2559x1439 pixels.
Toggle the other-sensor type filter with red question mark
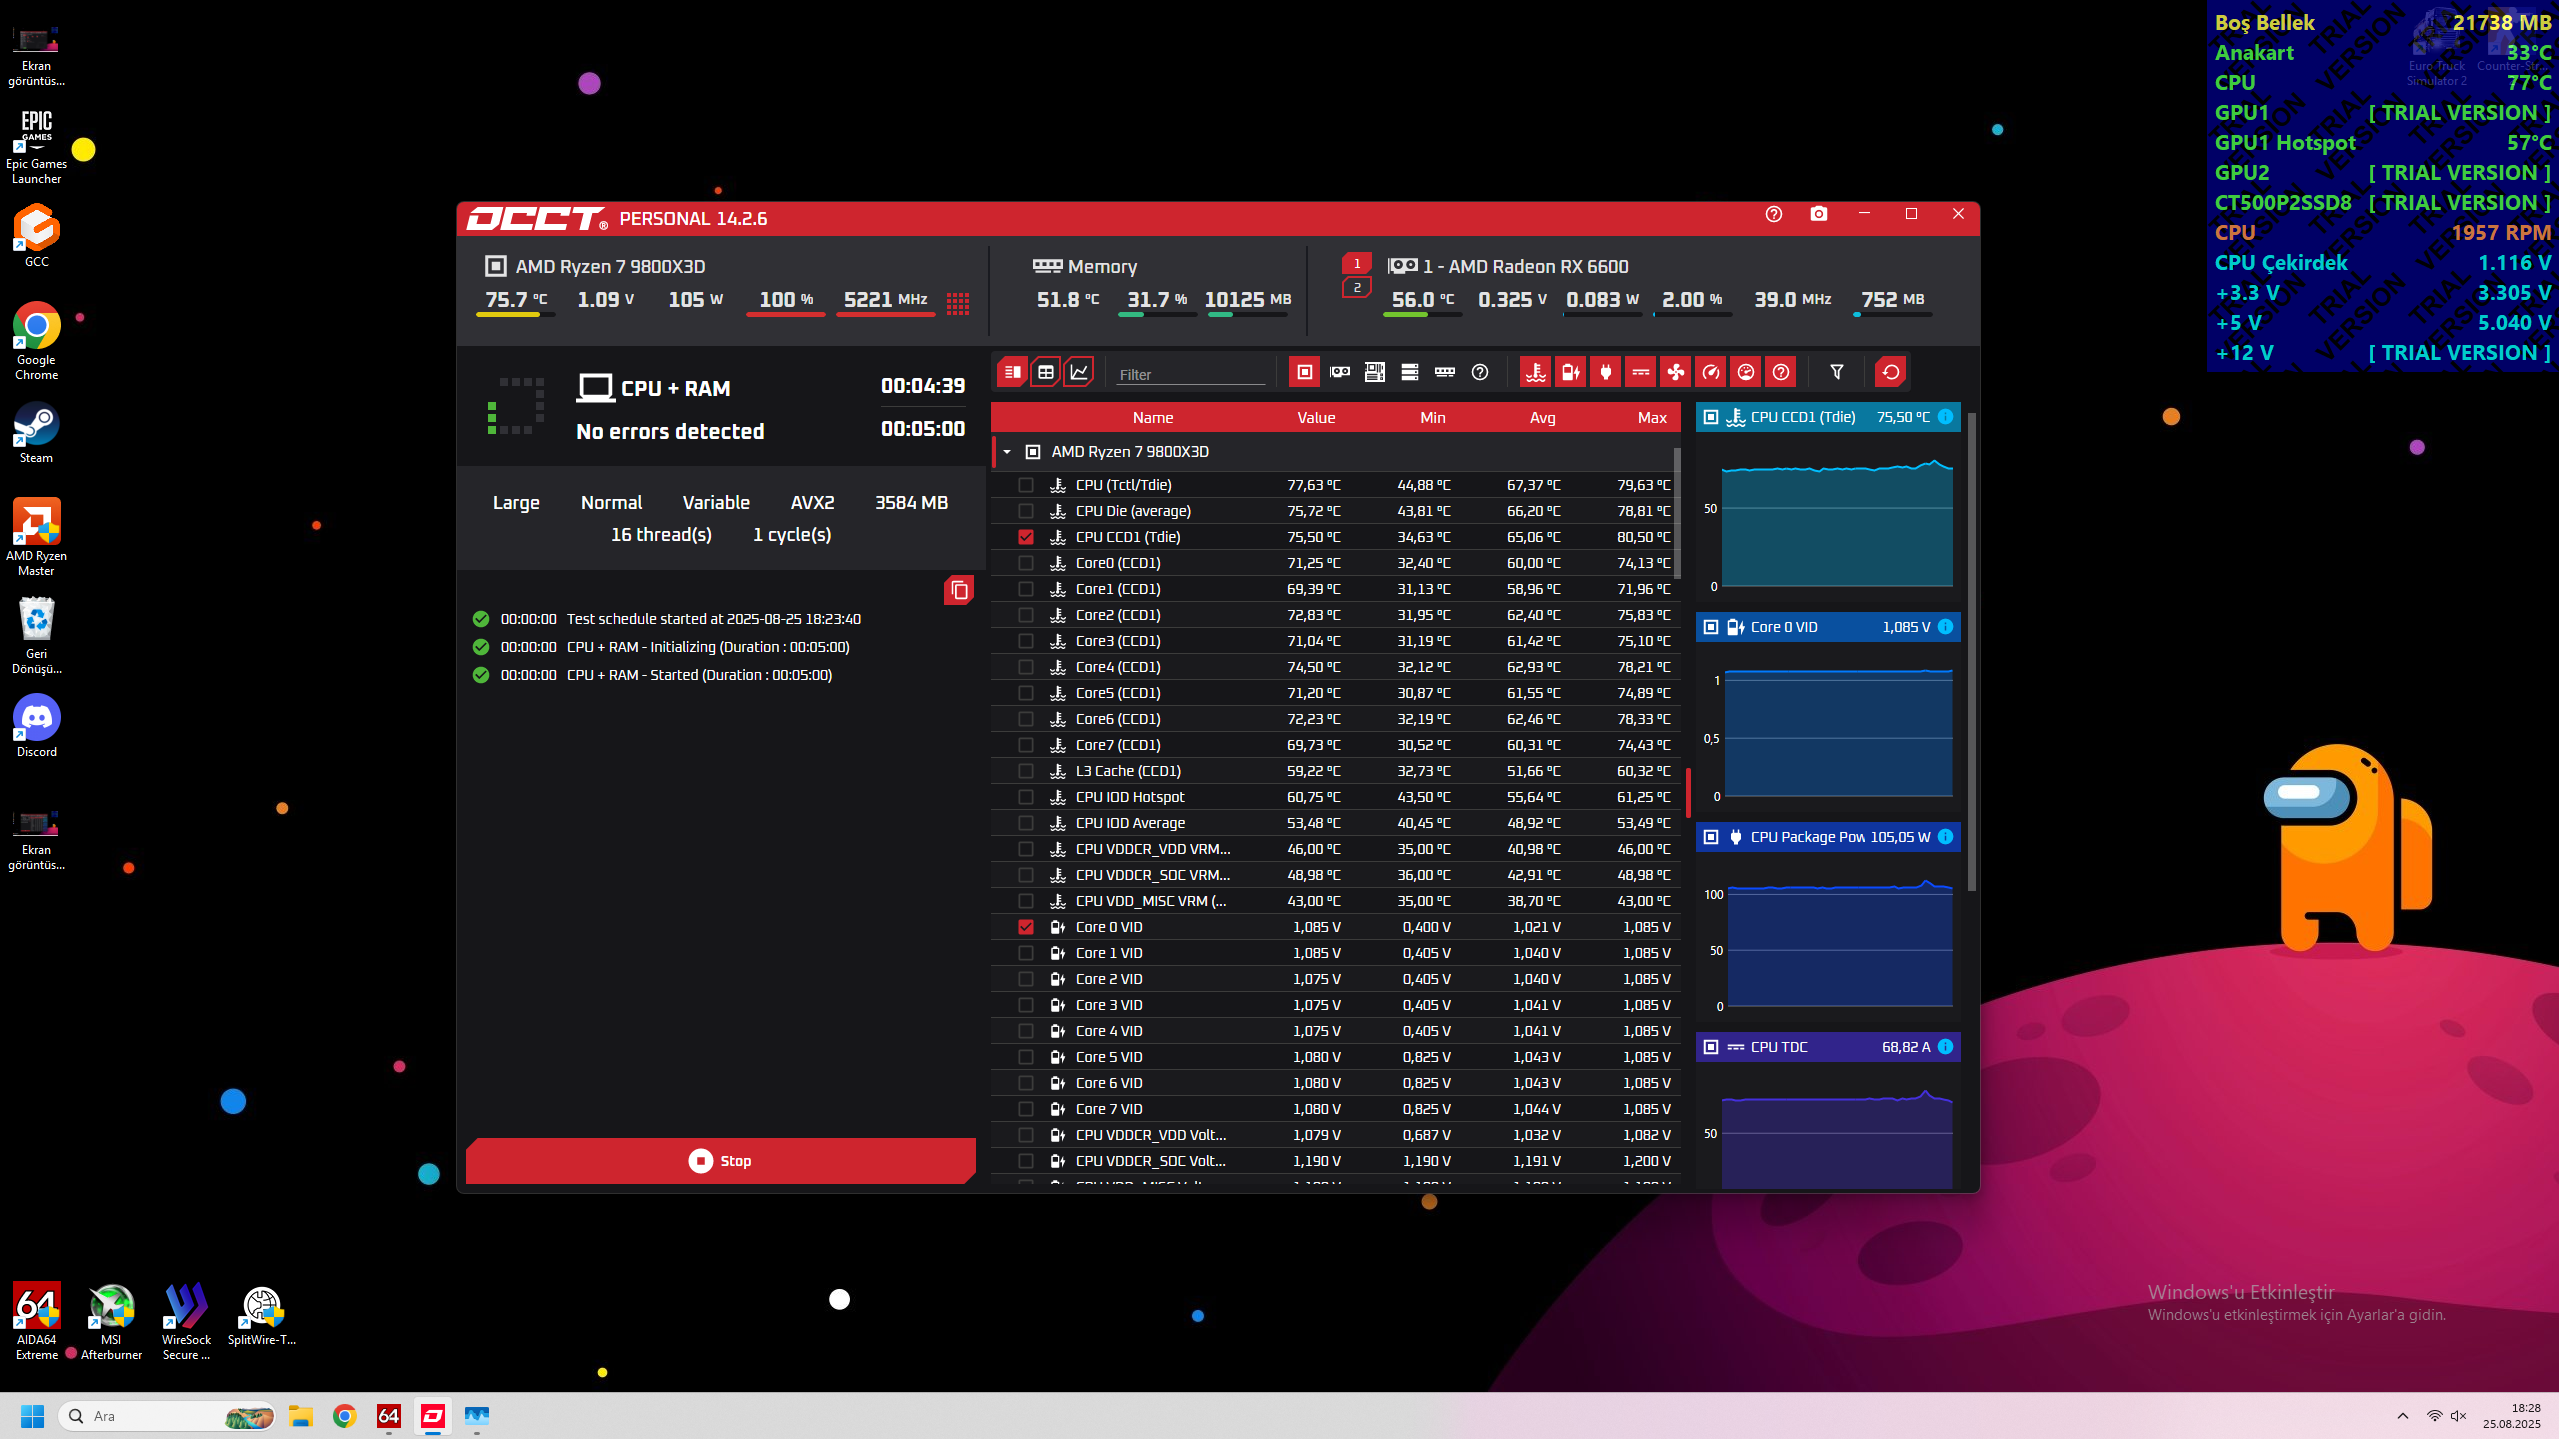tap(1781, 372)
